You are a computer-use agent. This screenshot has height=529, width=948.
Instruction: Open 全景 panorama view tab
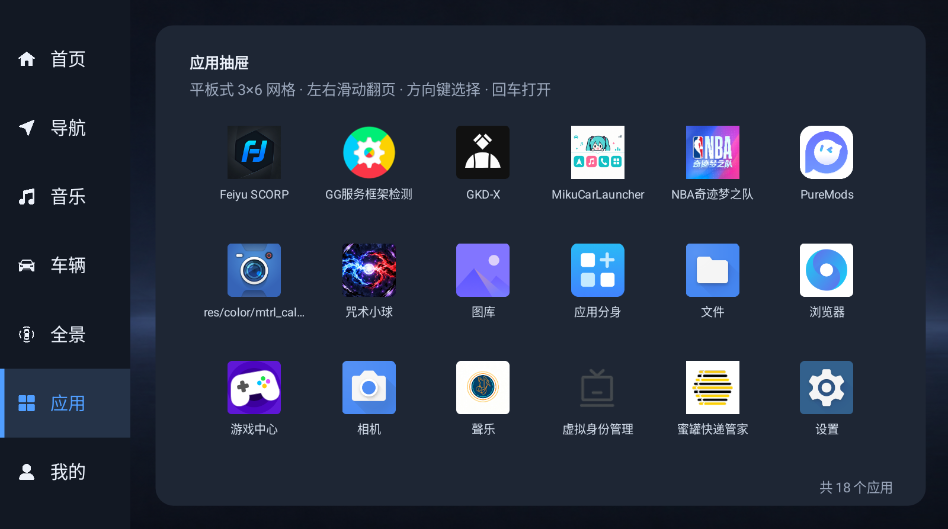point(65,334)
